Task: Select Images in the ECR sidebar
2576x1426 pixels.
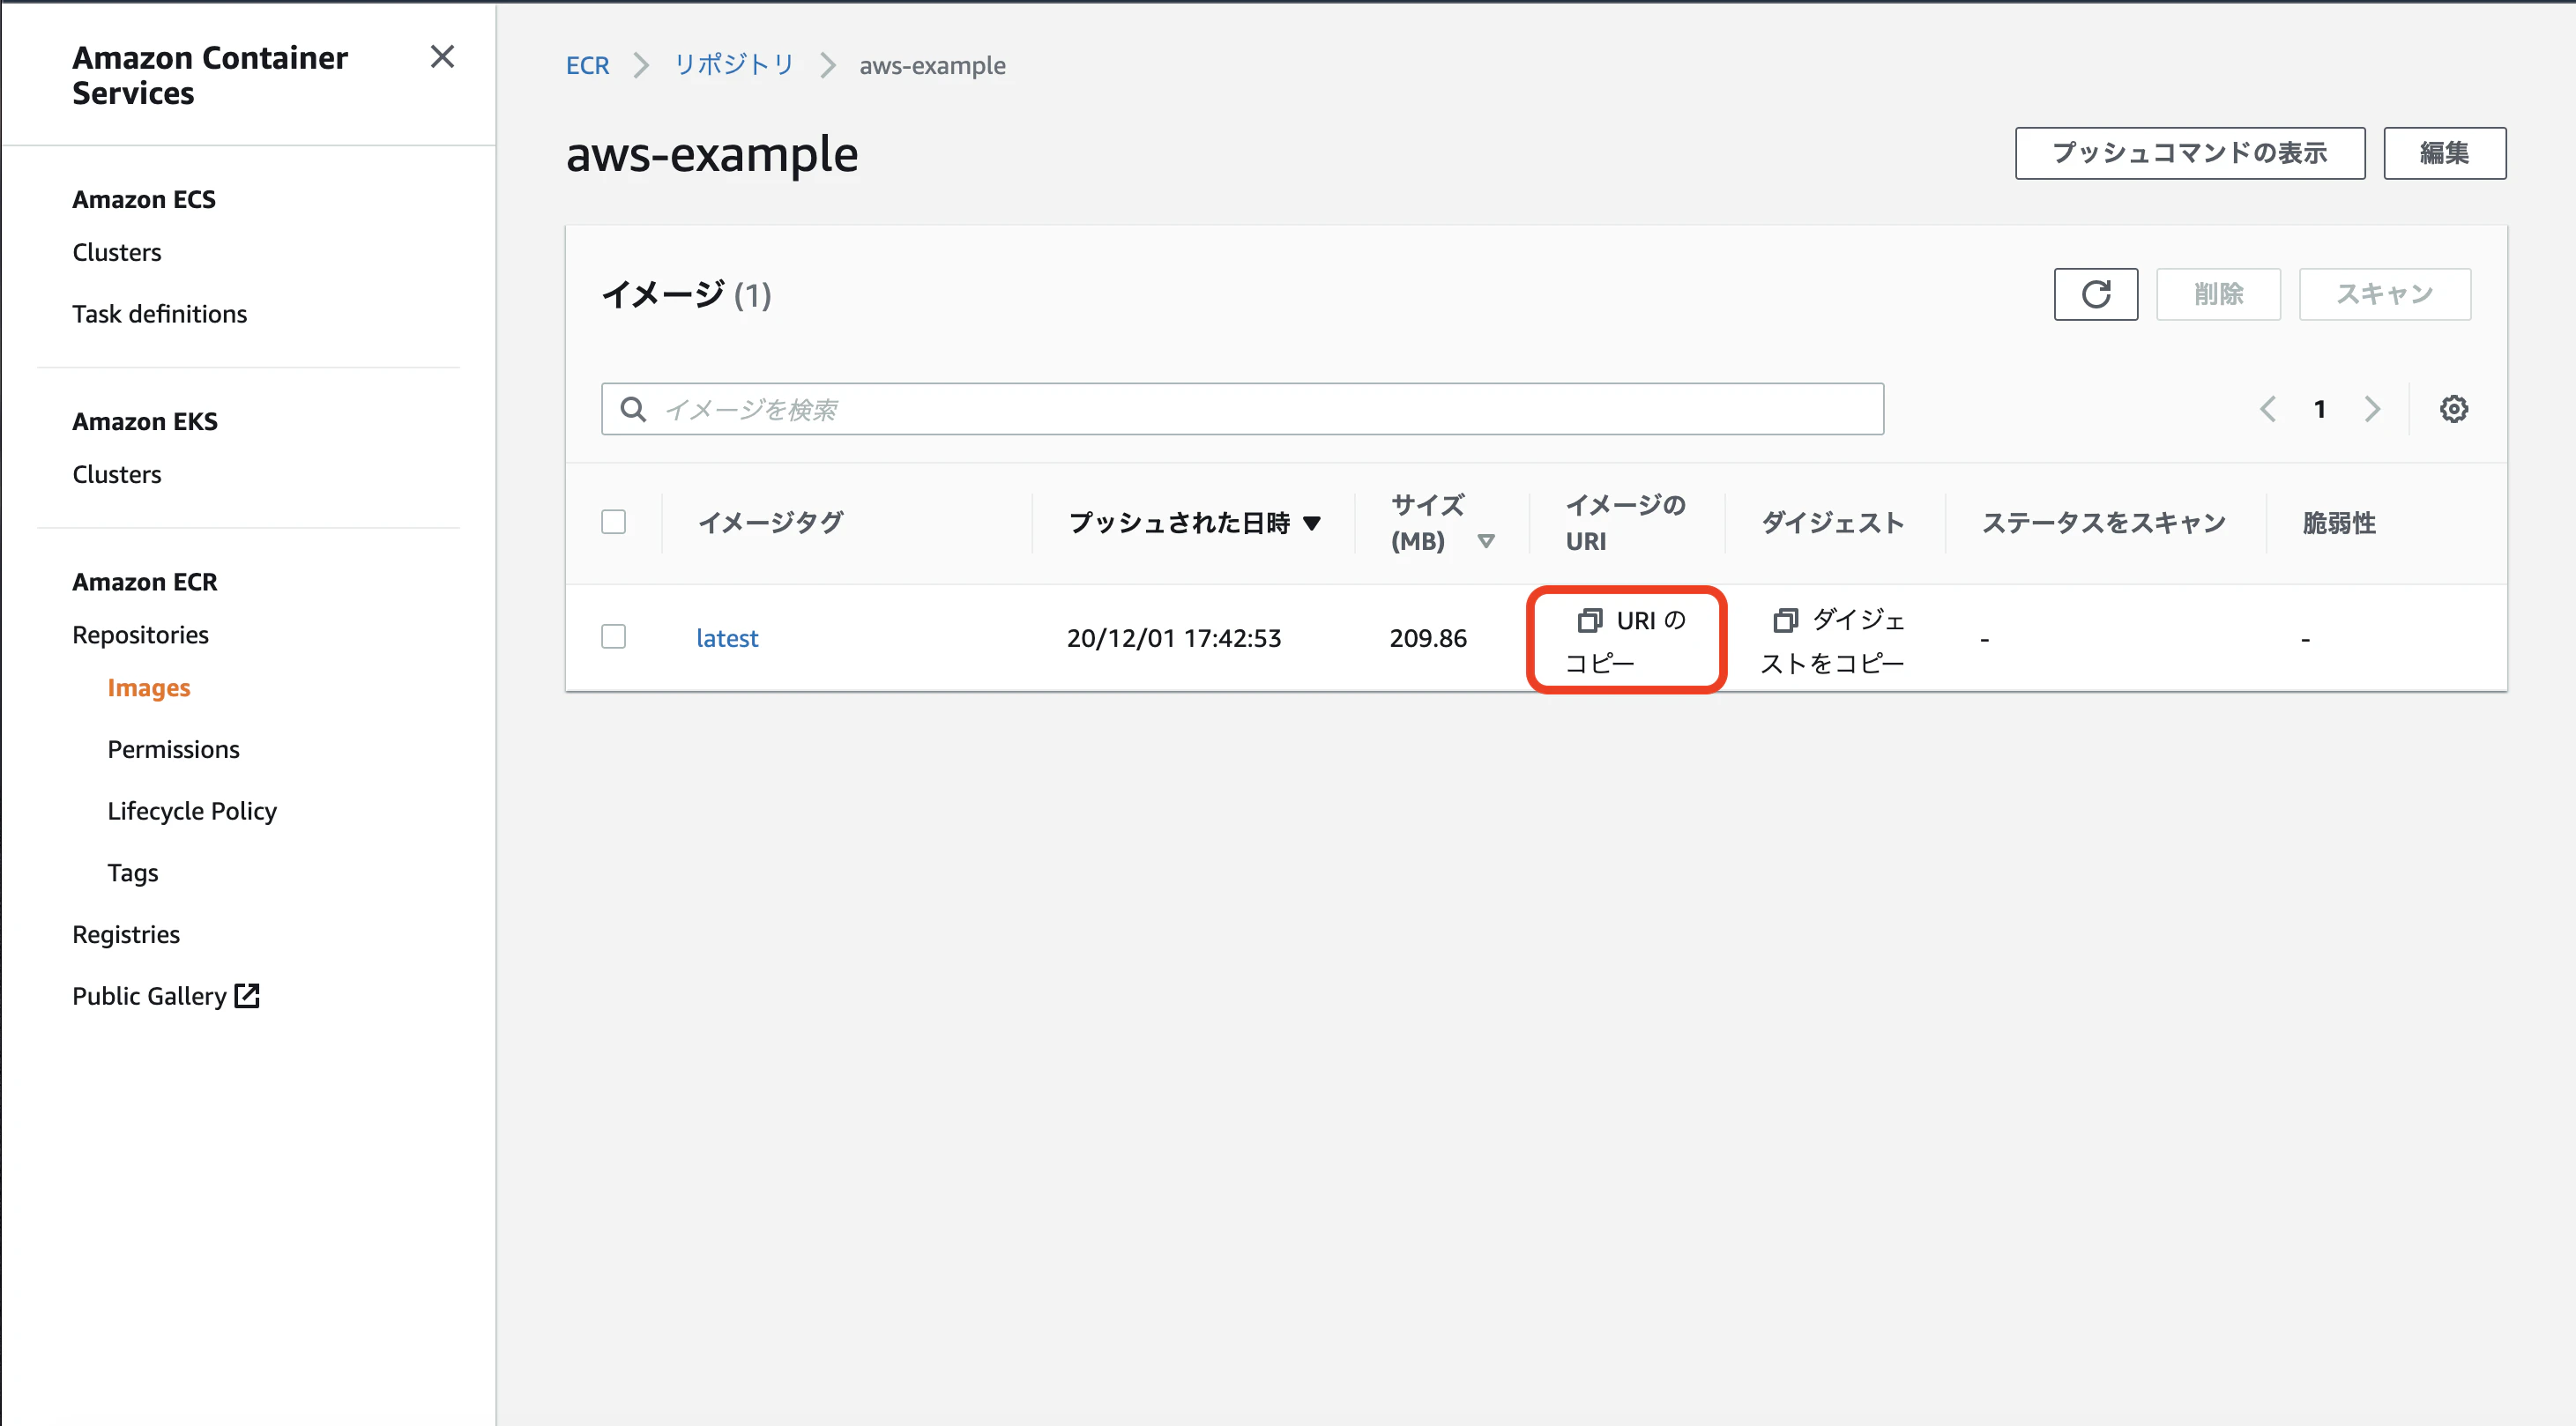Action: click(x=148, y=688)
